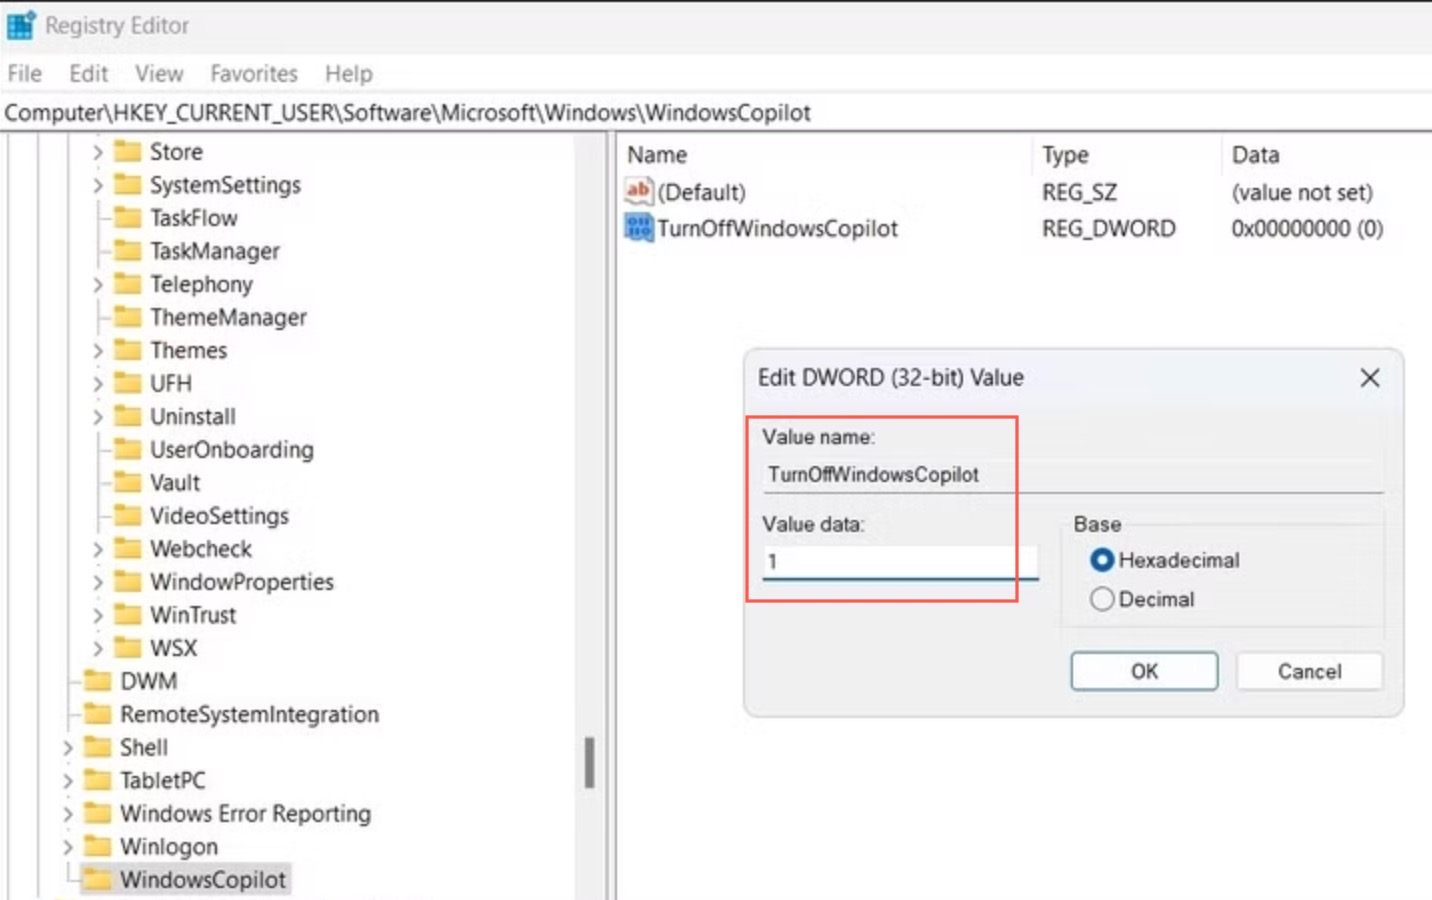Image resolution: width=1432 pixels, height=900 pixels.
Task: Click the UserOnboarding folder icon
Action: tap(128, 449)
